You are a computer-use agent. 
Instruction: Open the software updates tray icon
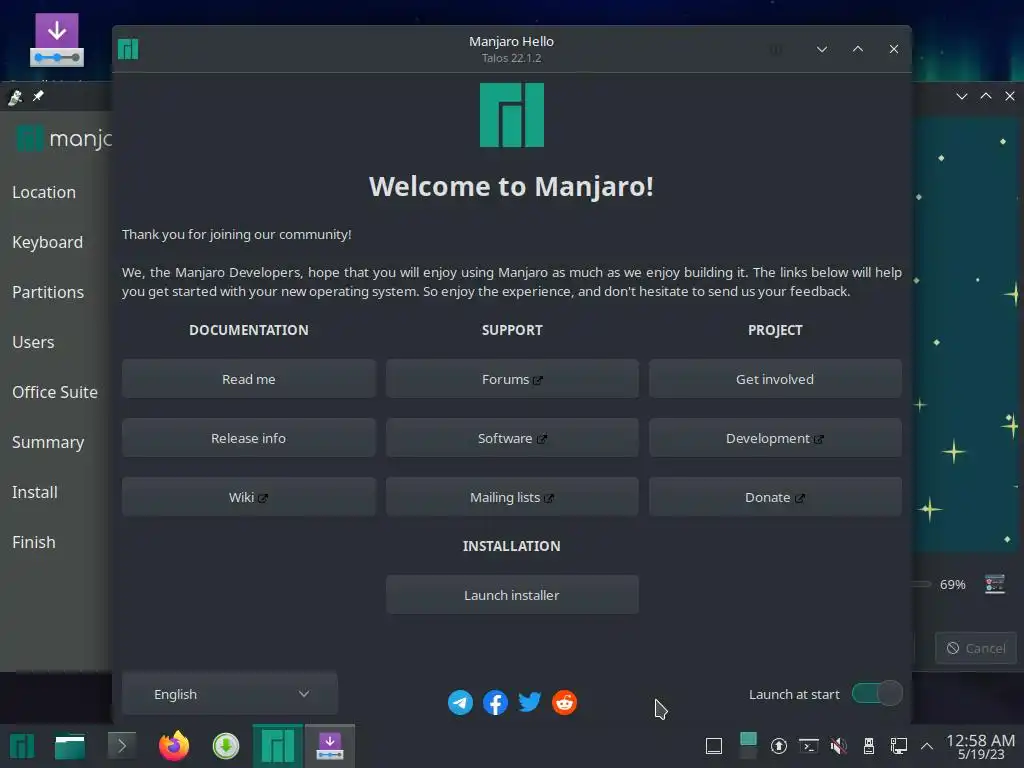(x=778, y=746)
